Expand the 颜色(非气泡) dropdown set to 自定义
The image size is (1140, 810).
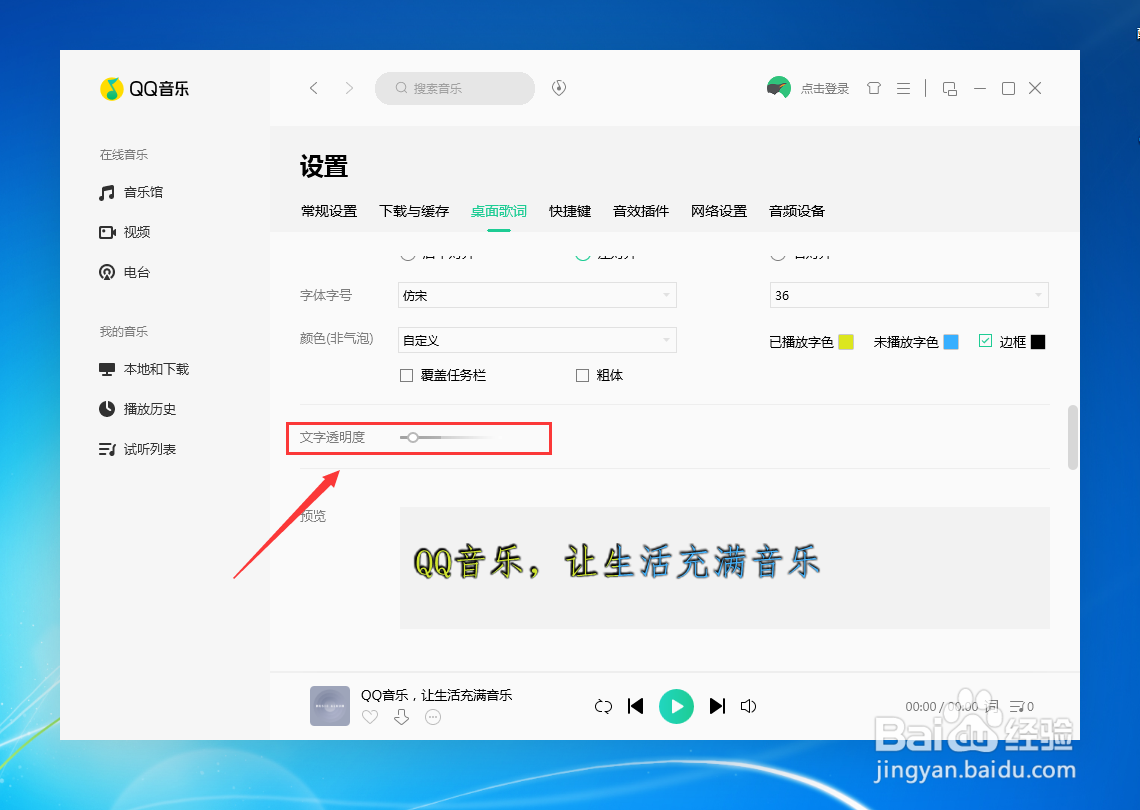click(x=537, y=341)
